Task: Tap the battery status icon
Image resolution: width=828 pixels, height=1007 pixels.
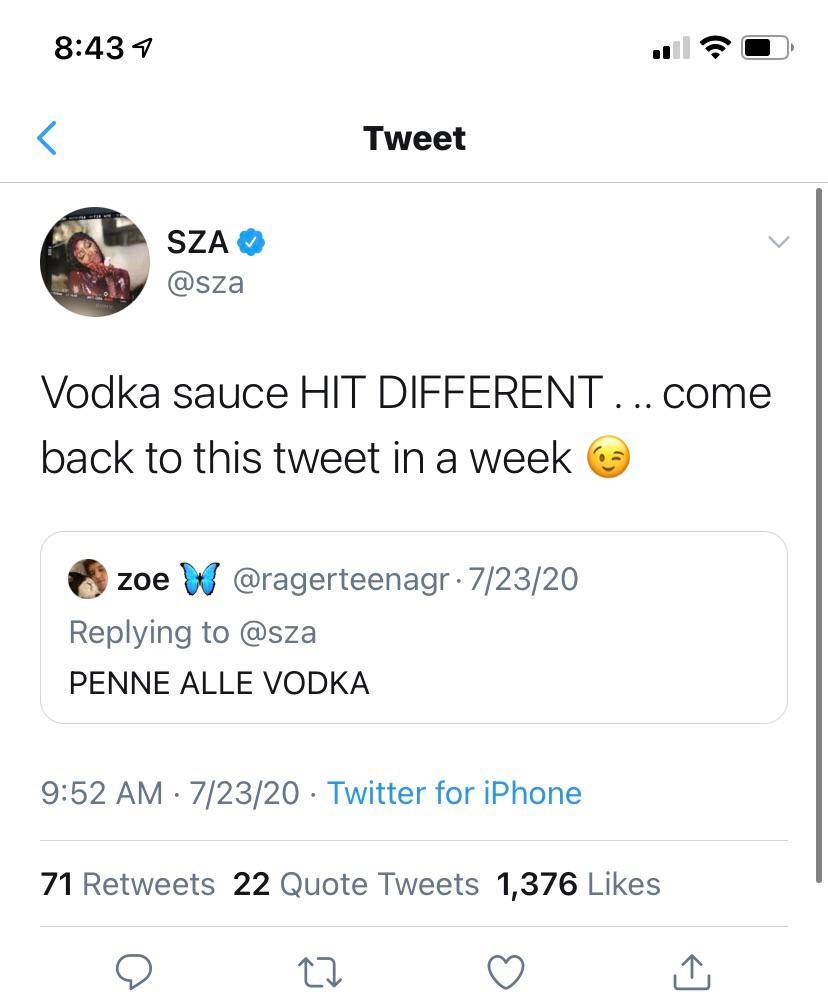Action: 767,47
